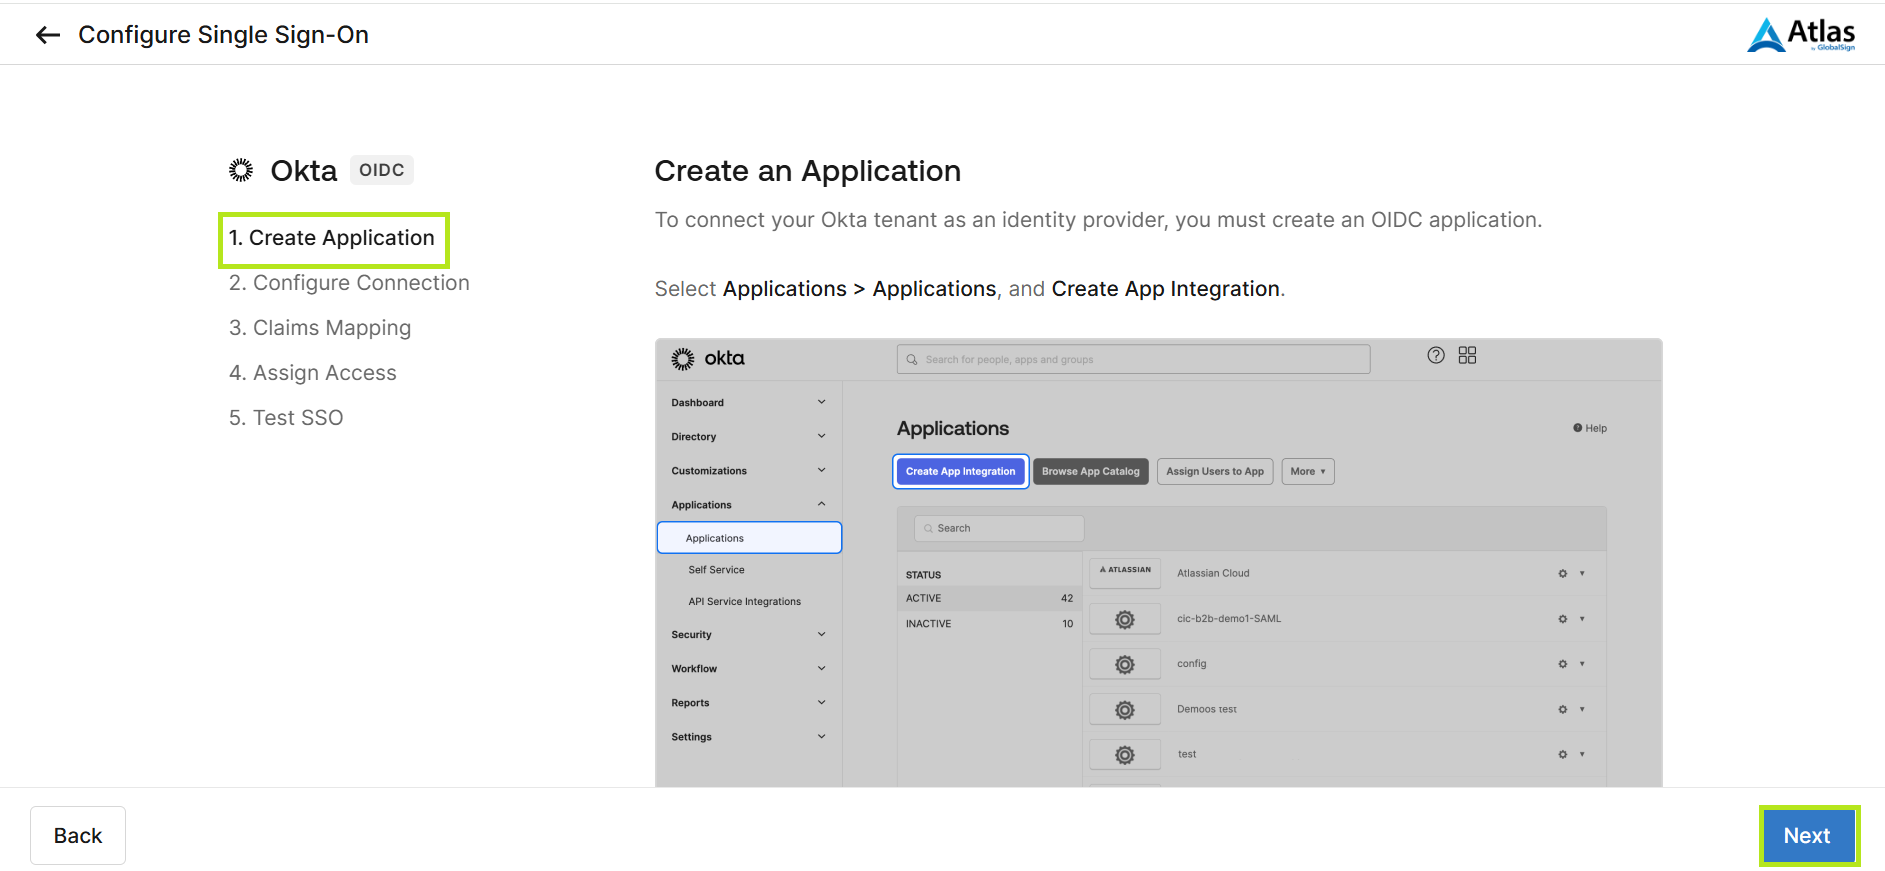
Task: Expand the Customizations section chevron
Action: (x=822, y=470)
